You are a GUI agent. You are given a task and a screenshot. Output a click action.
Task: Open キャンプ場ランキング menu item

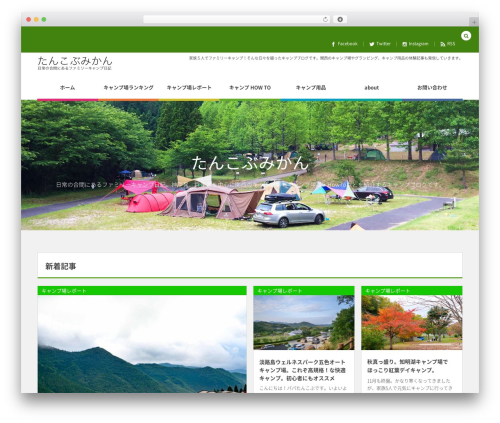point(128,88)
